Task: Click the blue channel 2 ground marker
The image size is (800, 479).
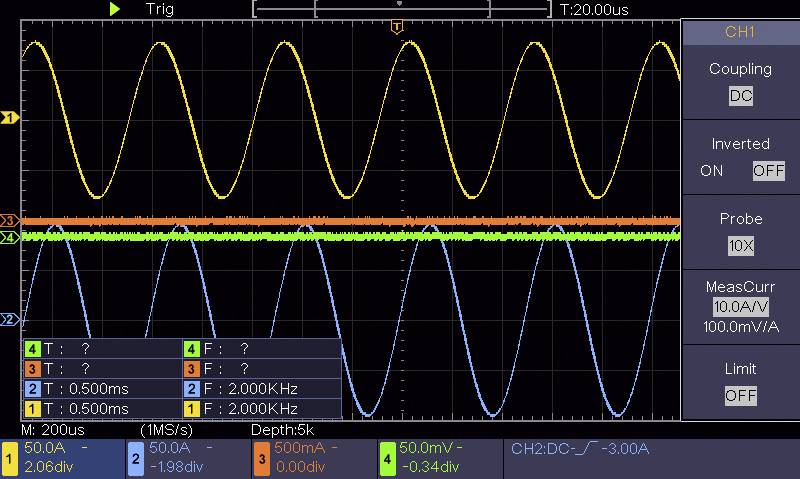Action: tap(9, 320)
